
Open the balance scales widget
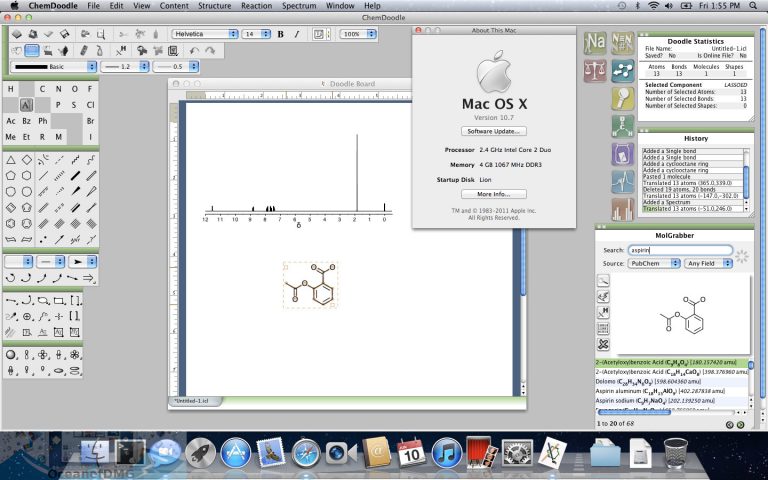pyautogui.click(x=595, y=71)
